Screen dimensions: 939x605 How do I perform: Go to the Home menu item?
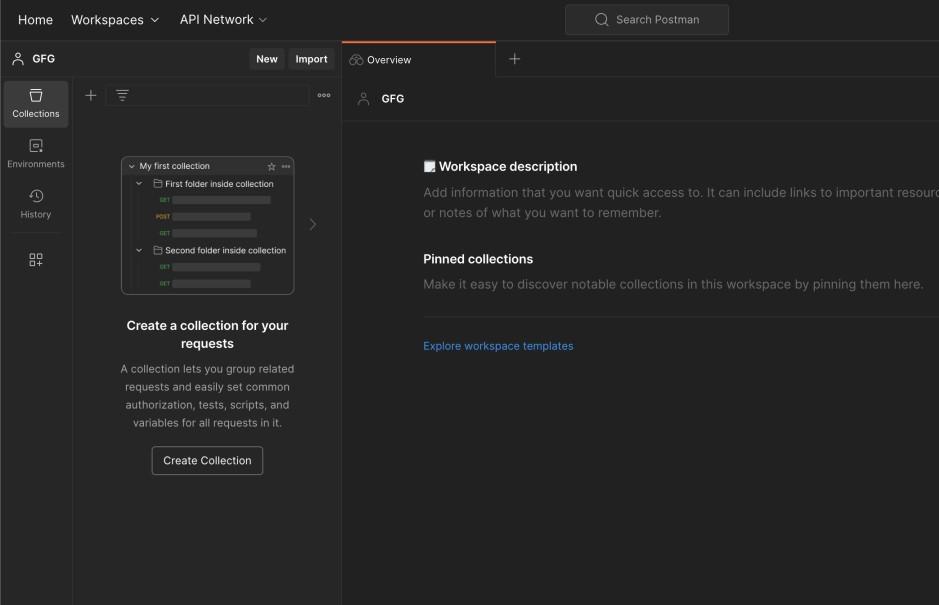click(35, 20)
